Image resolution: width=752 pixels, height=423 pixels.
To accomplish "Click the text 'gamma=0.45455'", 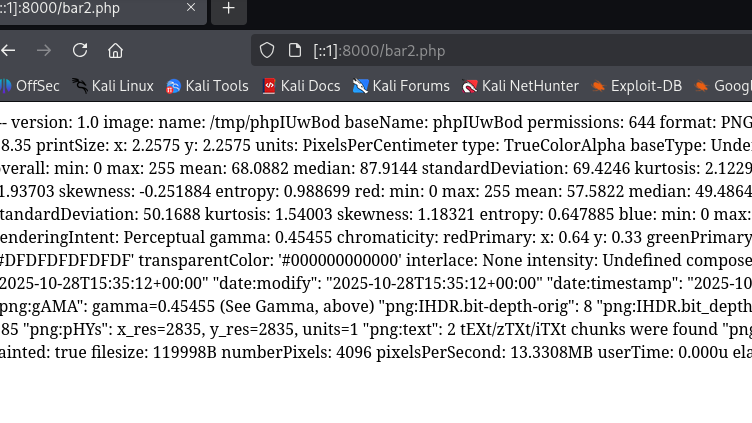I will [x=151, y=307].
